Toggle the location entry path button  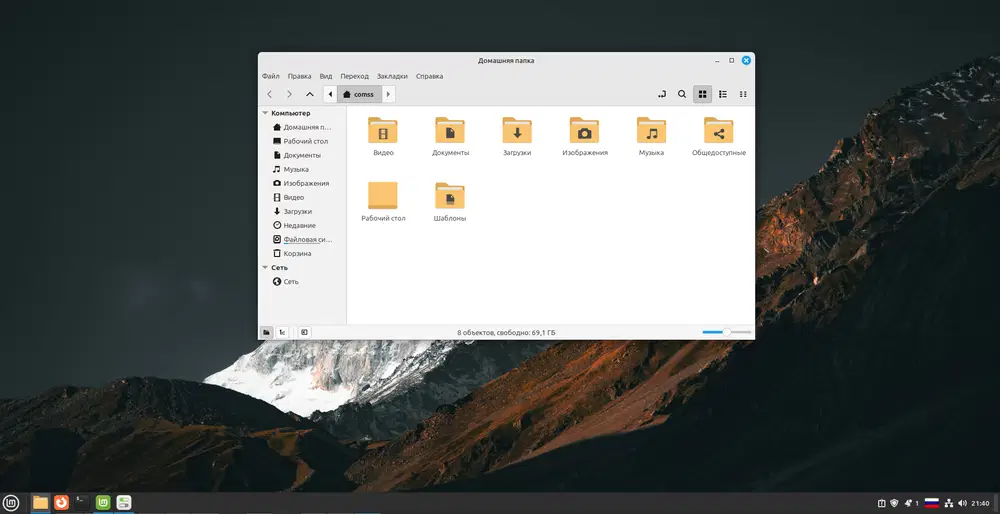click(661, 94)
